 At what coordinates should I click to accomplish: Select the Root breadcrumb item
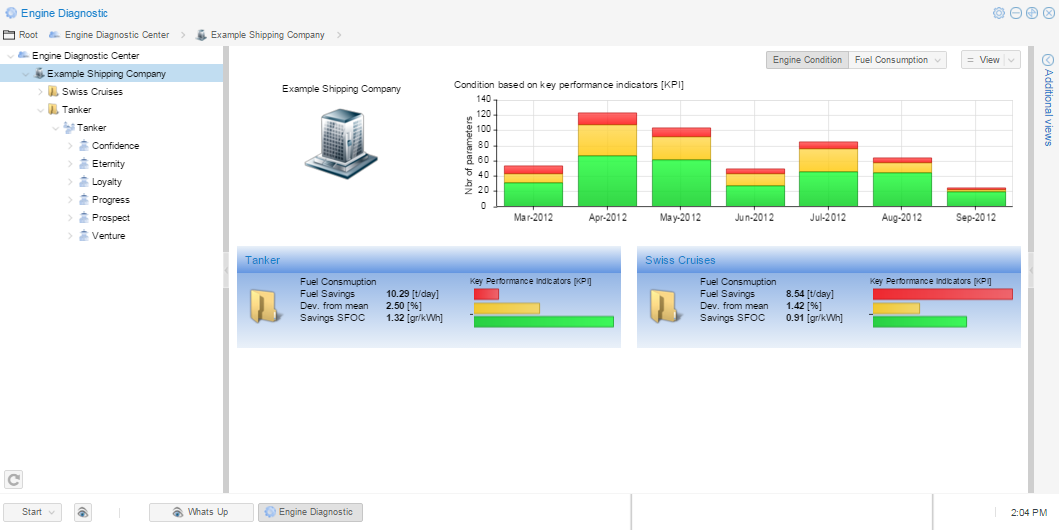28,34
